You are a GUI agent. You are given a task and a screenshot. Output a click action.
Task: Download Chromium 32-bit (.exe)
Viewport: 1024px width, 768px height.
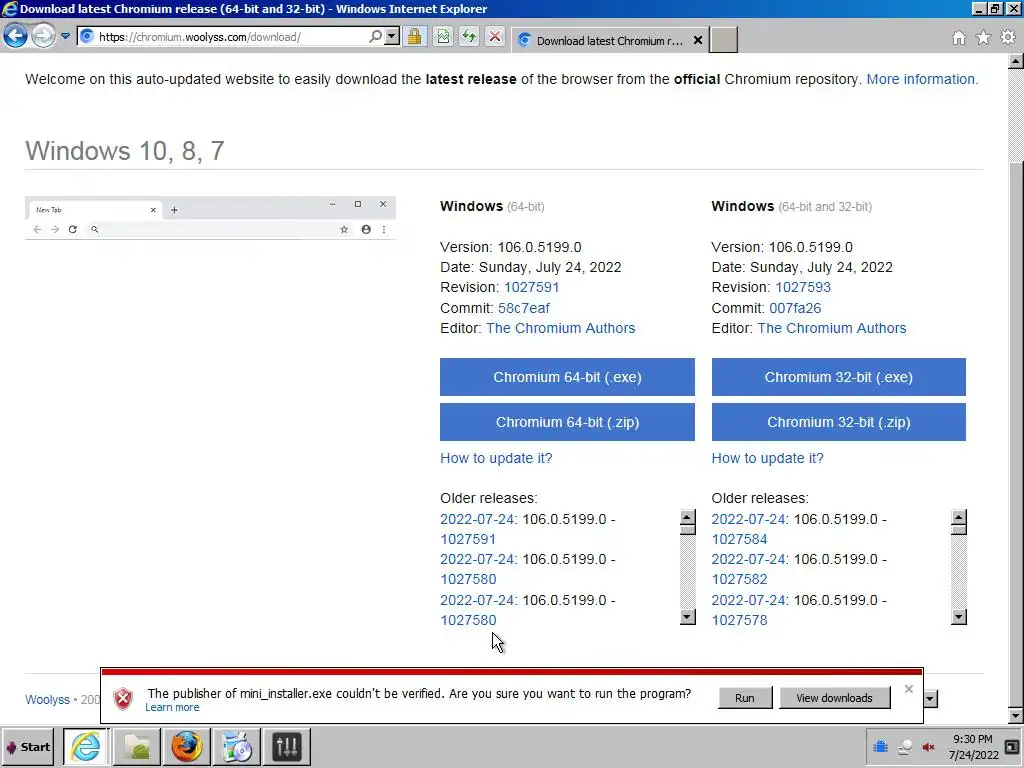pyautogui.click(x=839, y=377)
